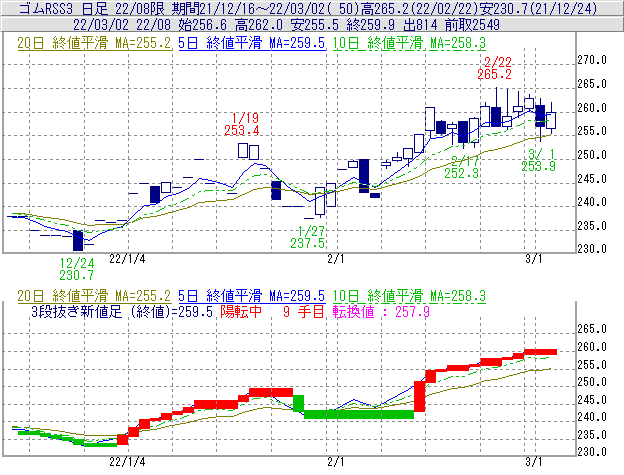This screenshot has width=624, height=475.
Task: Click the long green new-price bar in lower chart
Action: [359, 414]
